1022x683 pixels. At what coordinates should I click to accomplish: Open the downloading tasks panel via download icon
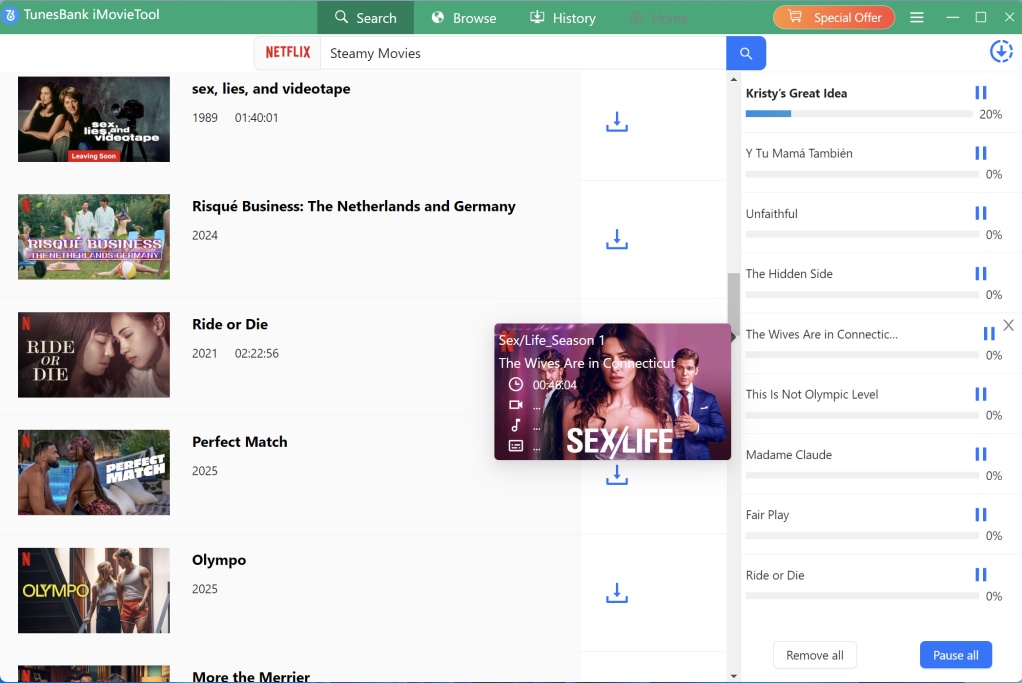[x=1000, y=51]
